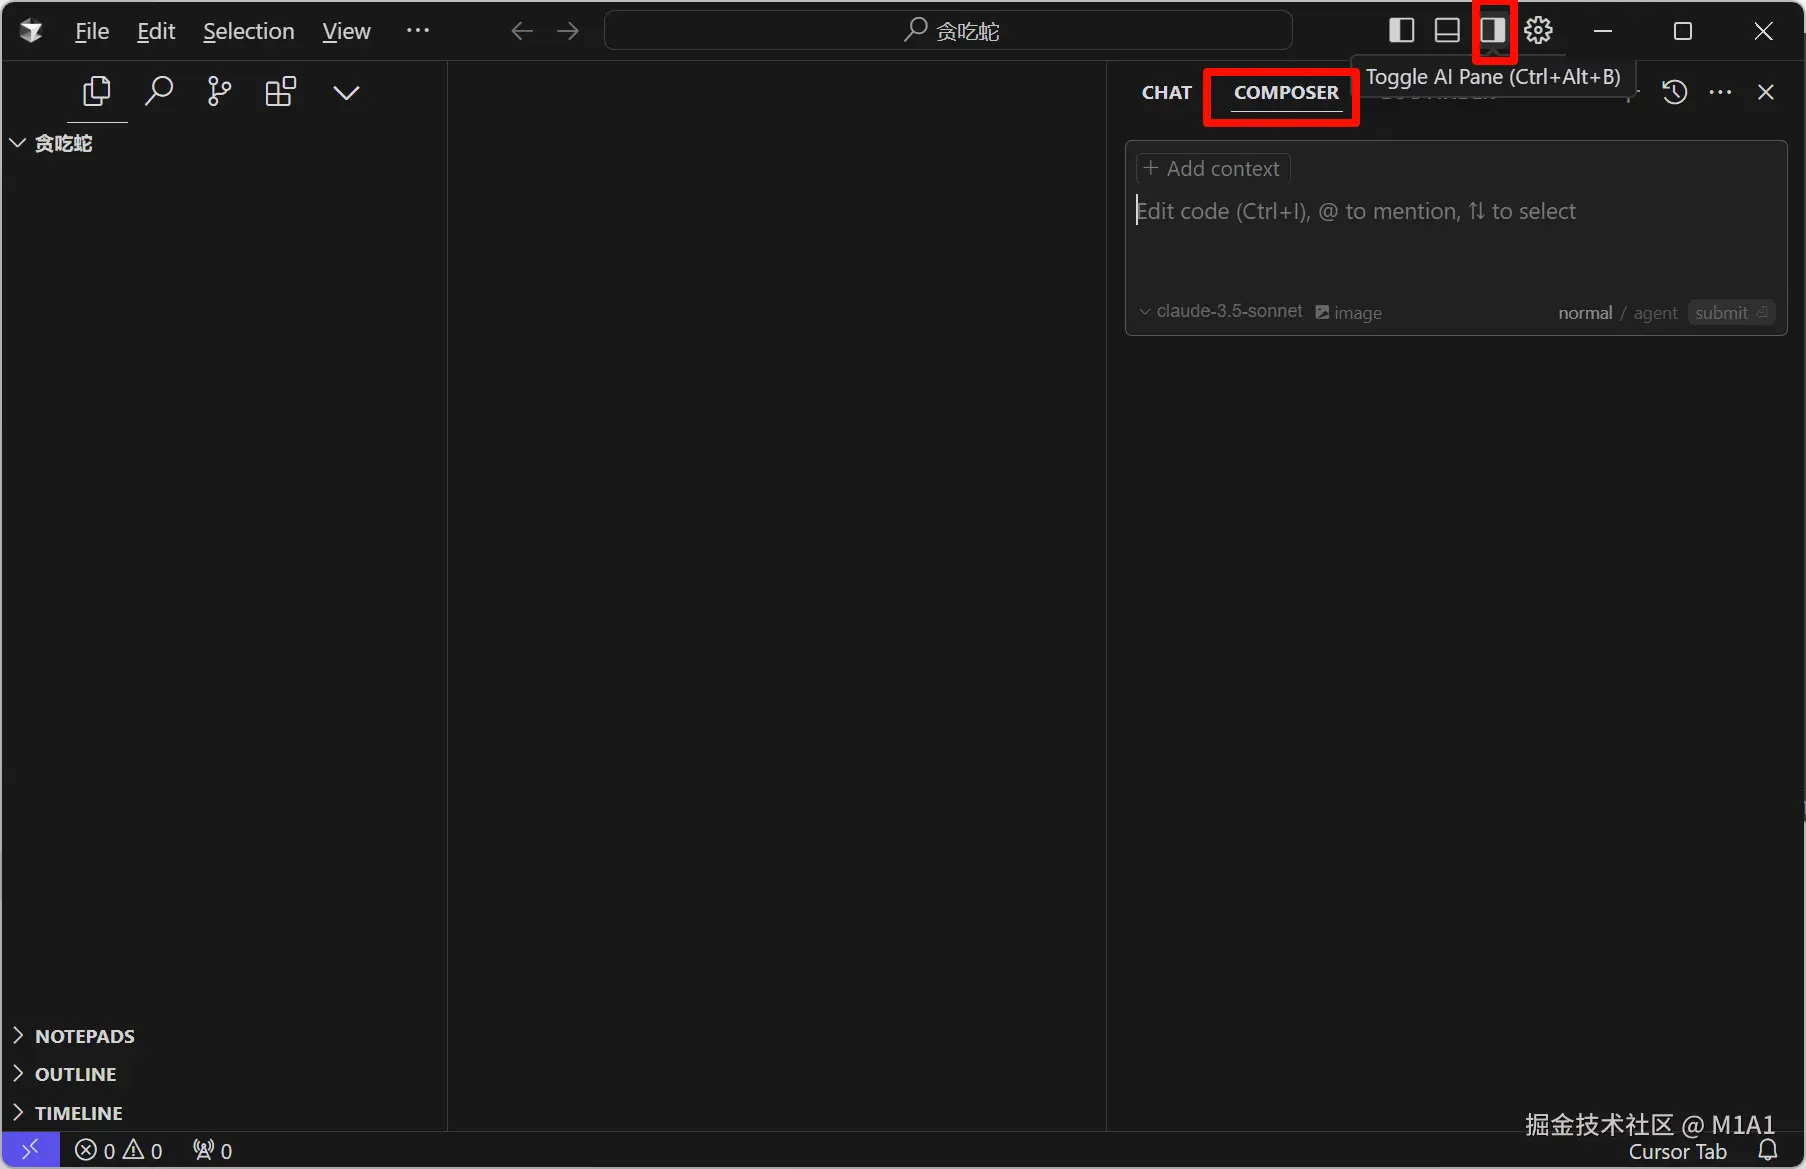Open Source Control branch icon

click(219, 92)
